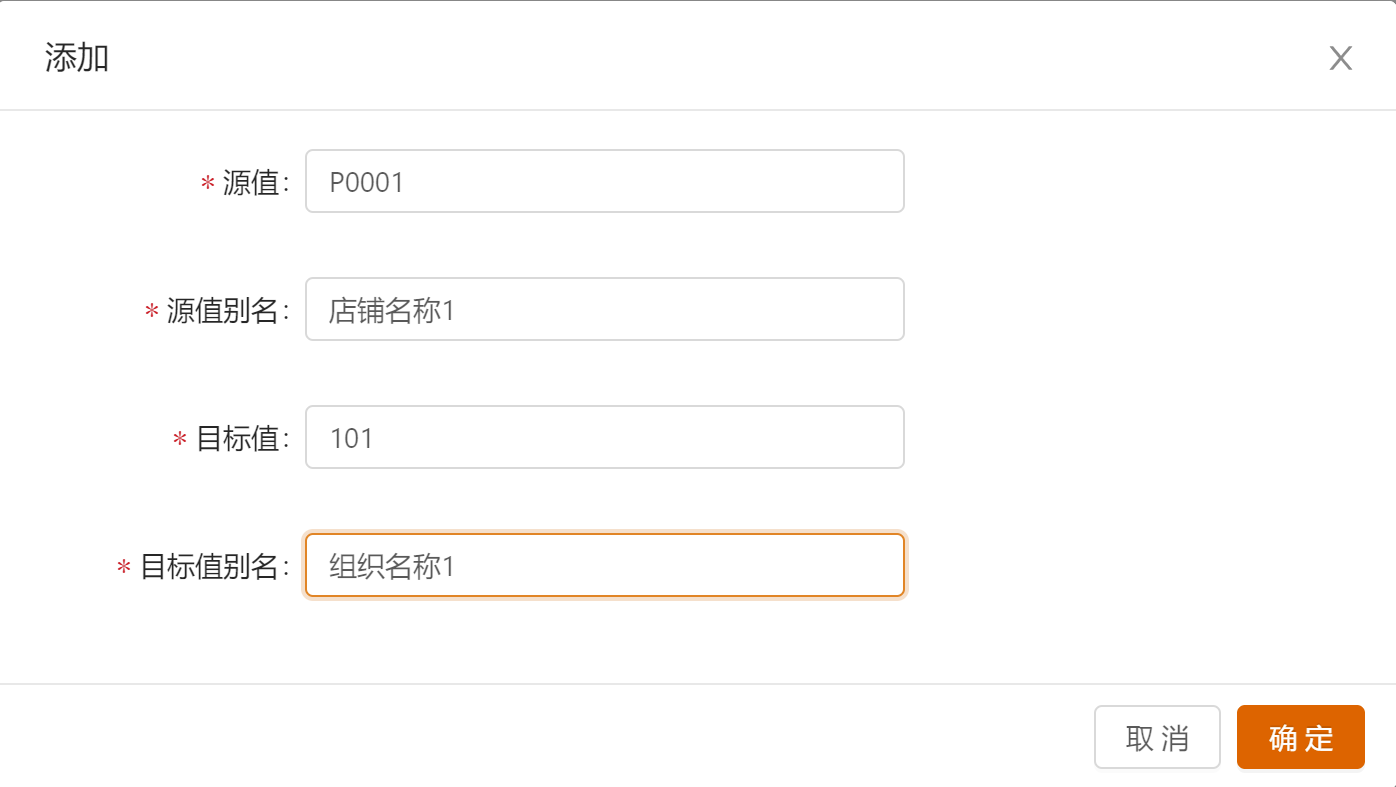Viewport: 1396px width, 787px height.
Task: Click the 源值别名 field label
Action: 223,310
